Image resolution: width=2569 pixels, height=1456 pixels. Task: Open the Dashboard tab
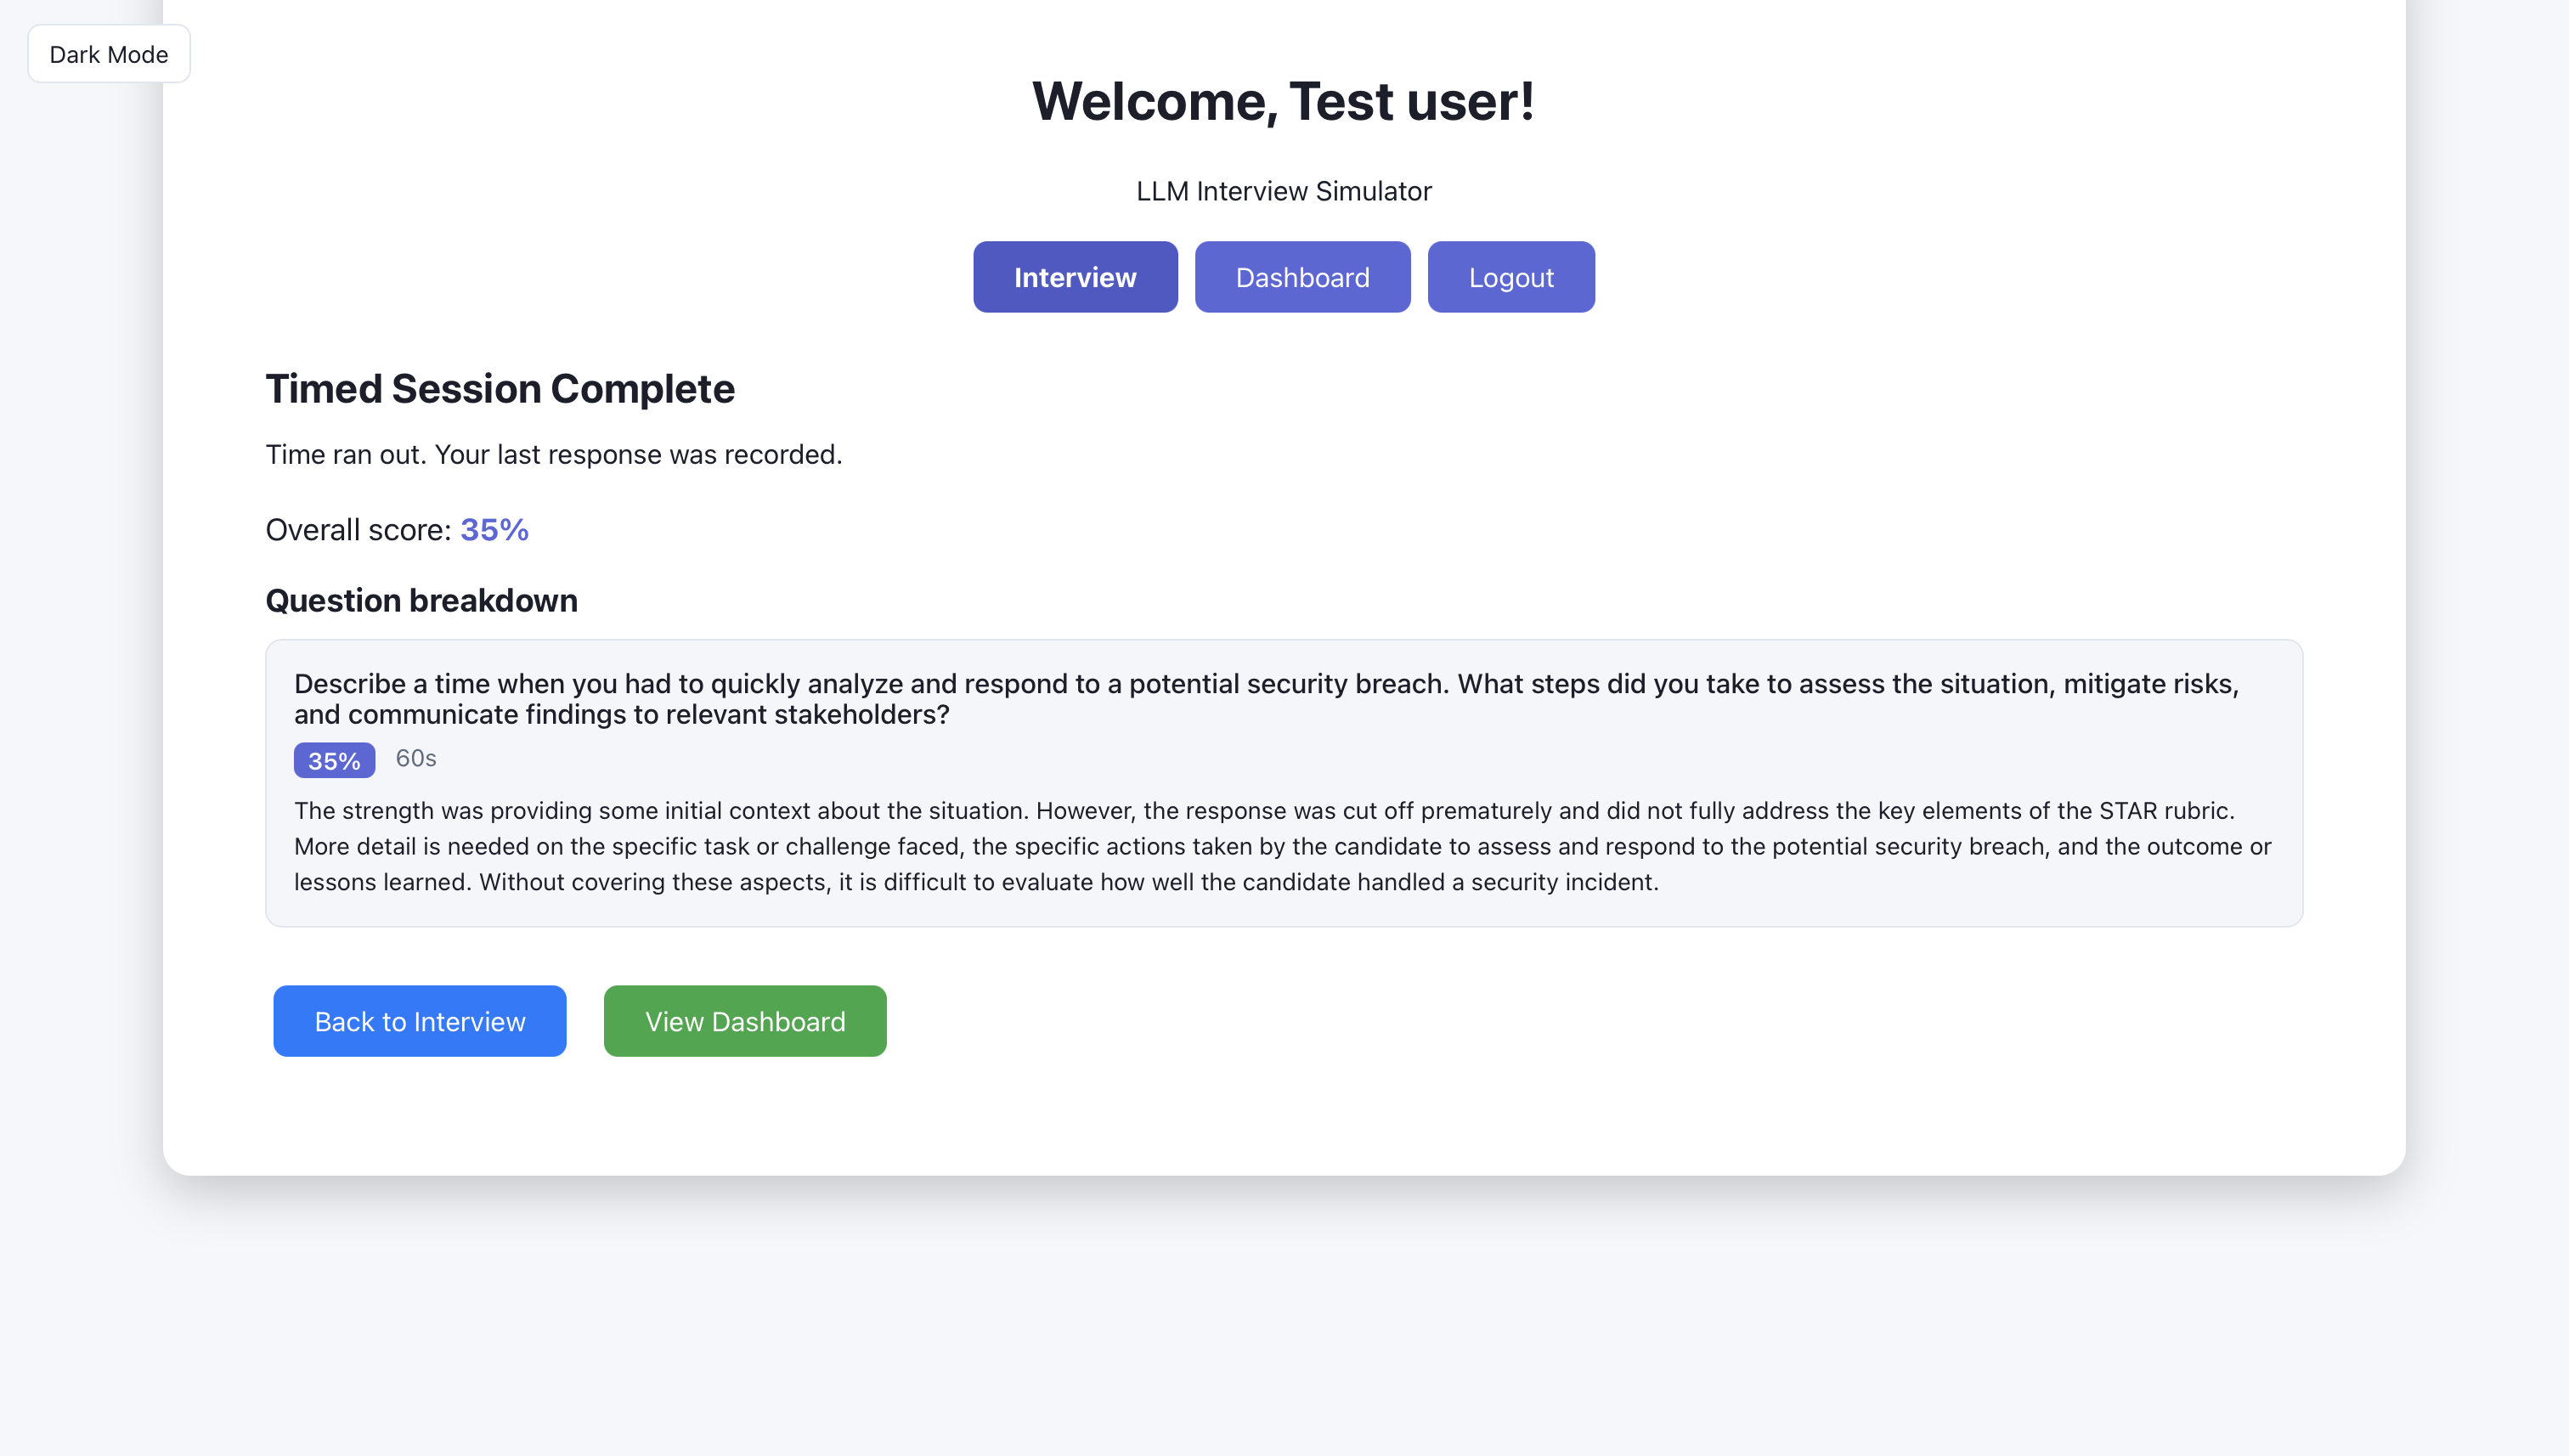(1302, 277)
